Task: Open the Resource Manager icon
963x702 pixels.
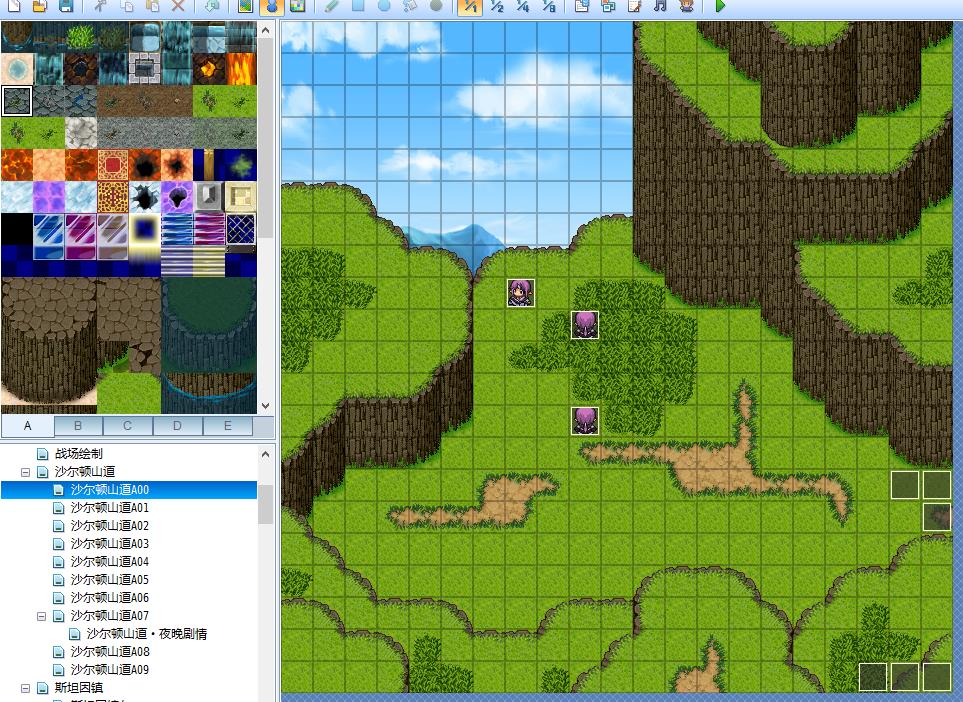Action: (x=608, y=6)
